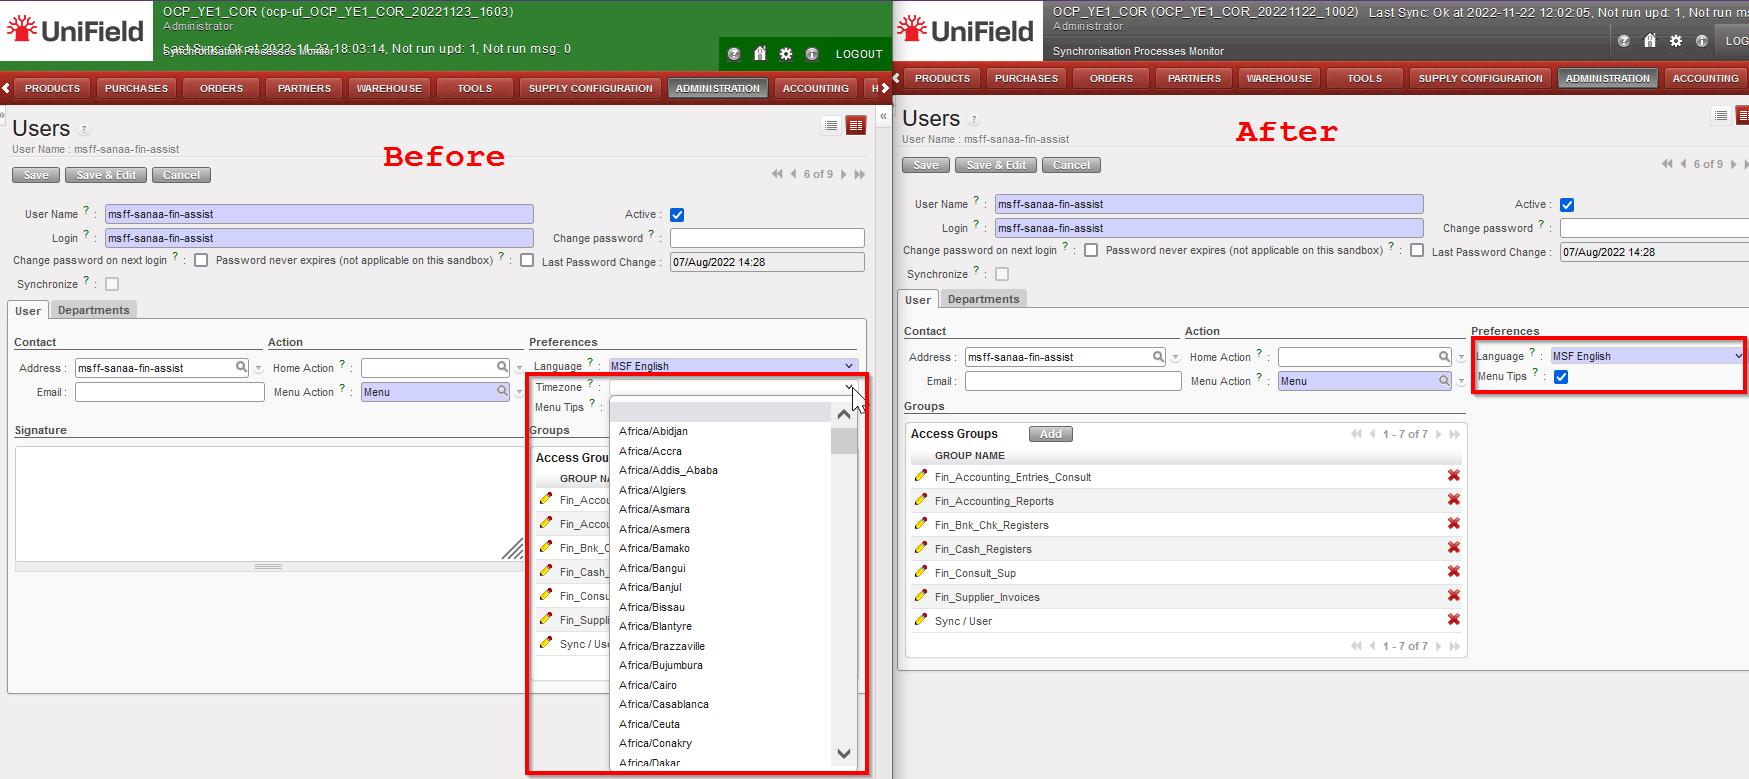Edit Fin_Supplier_Invoices row pencil in After window
The image size is (1749, 779).
[x=921, y=596]
